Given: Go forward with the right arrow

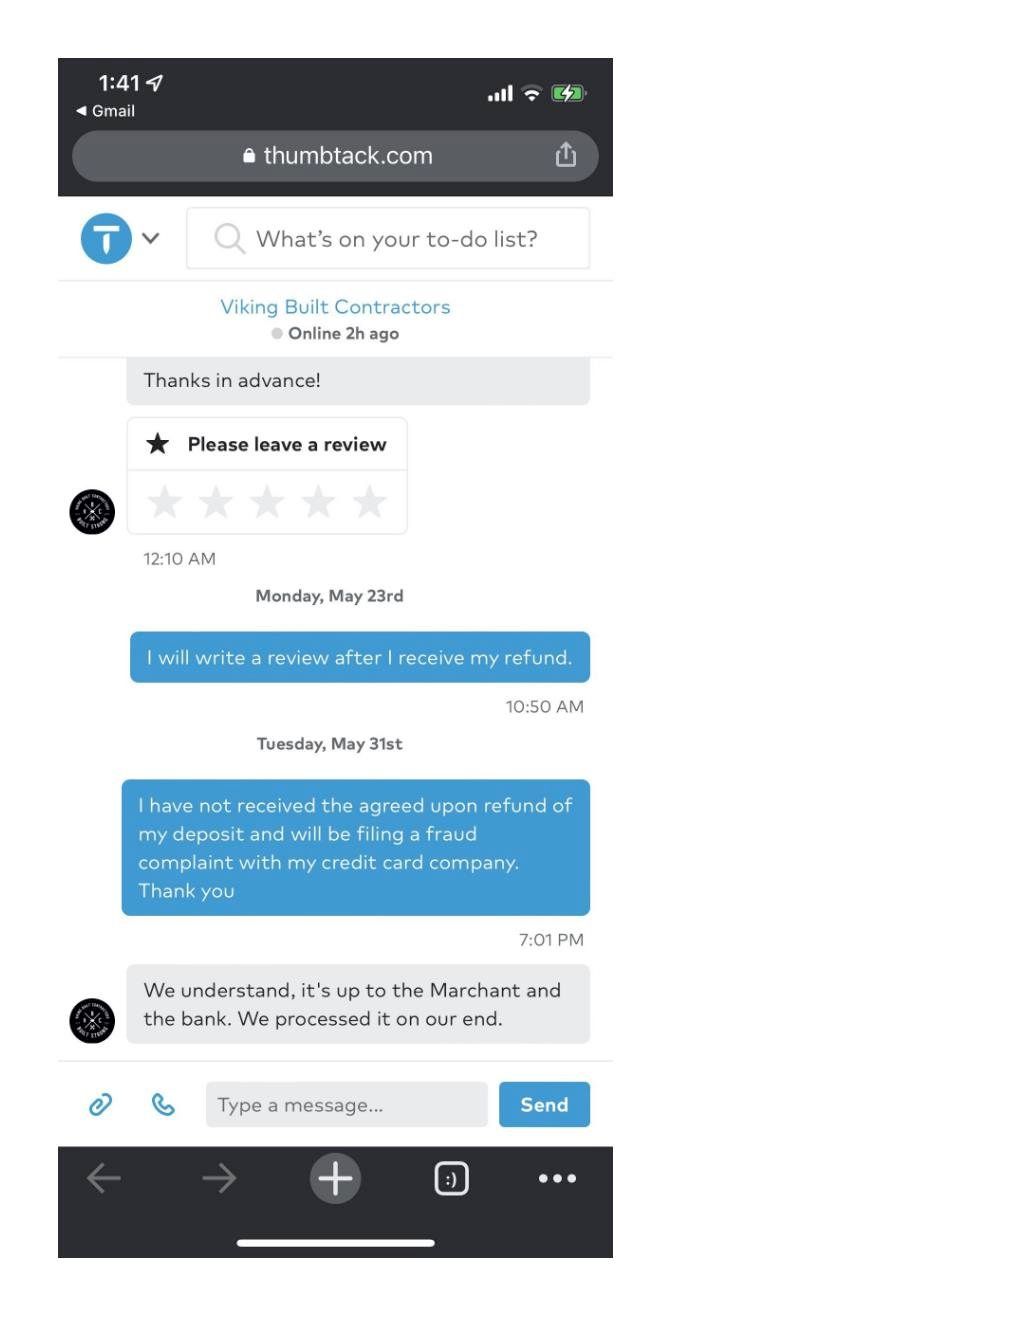Looking at the screenshot, I should click(219, 1178).
